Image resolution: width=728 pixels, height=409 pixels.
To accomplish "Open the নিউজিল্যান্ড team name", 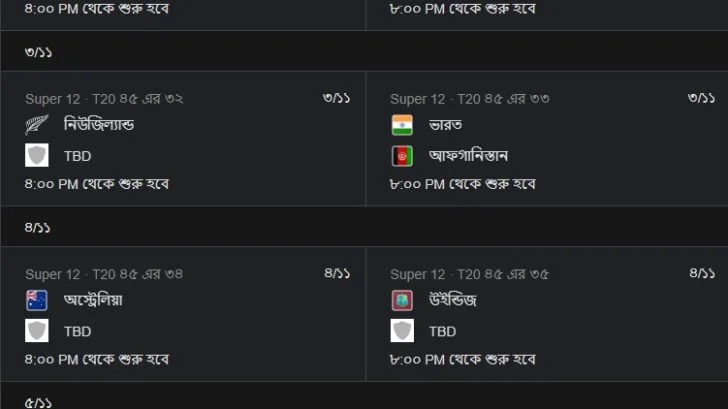I will (99, 124).
